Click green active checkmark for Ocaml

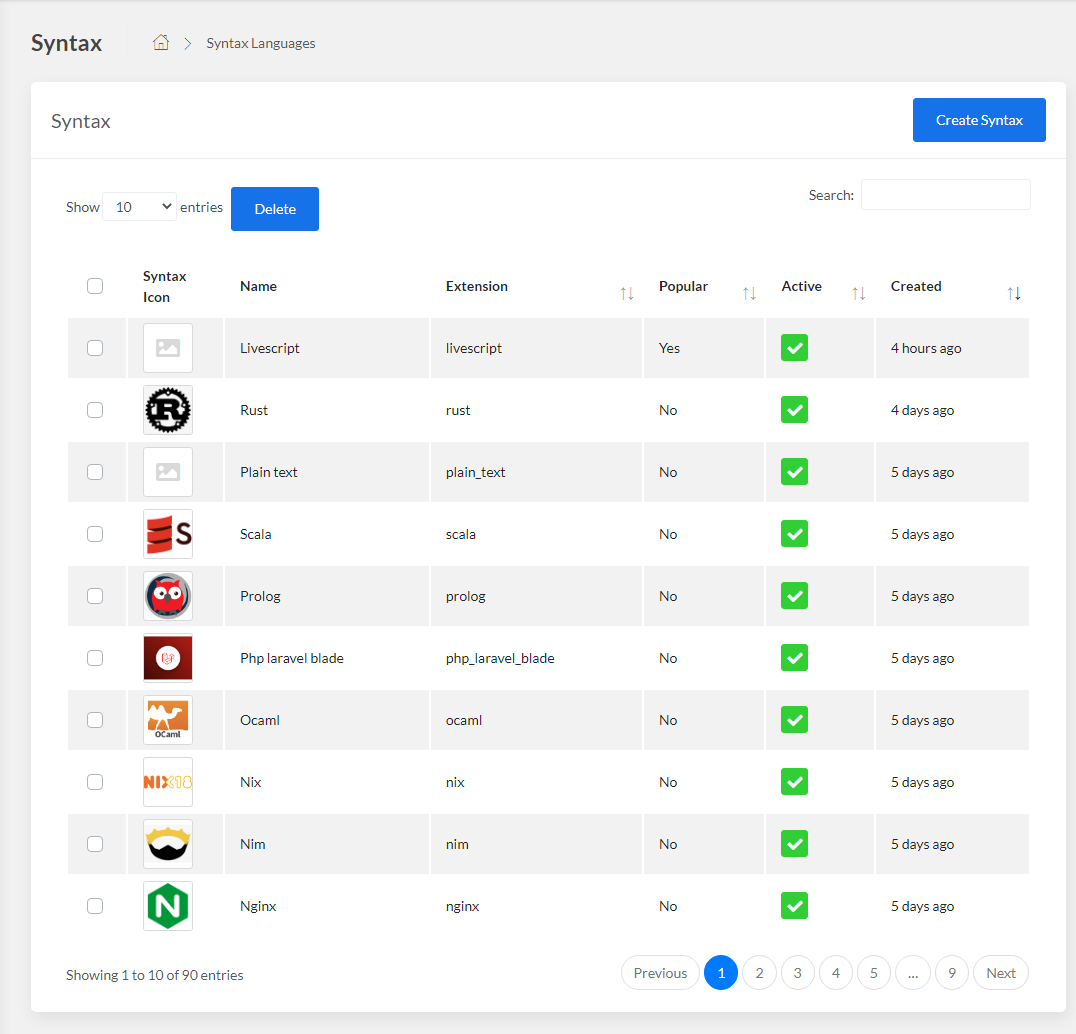point(795,720)
